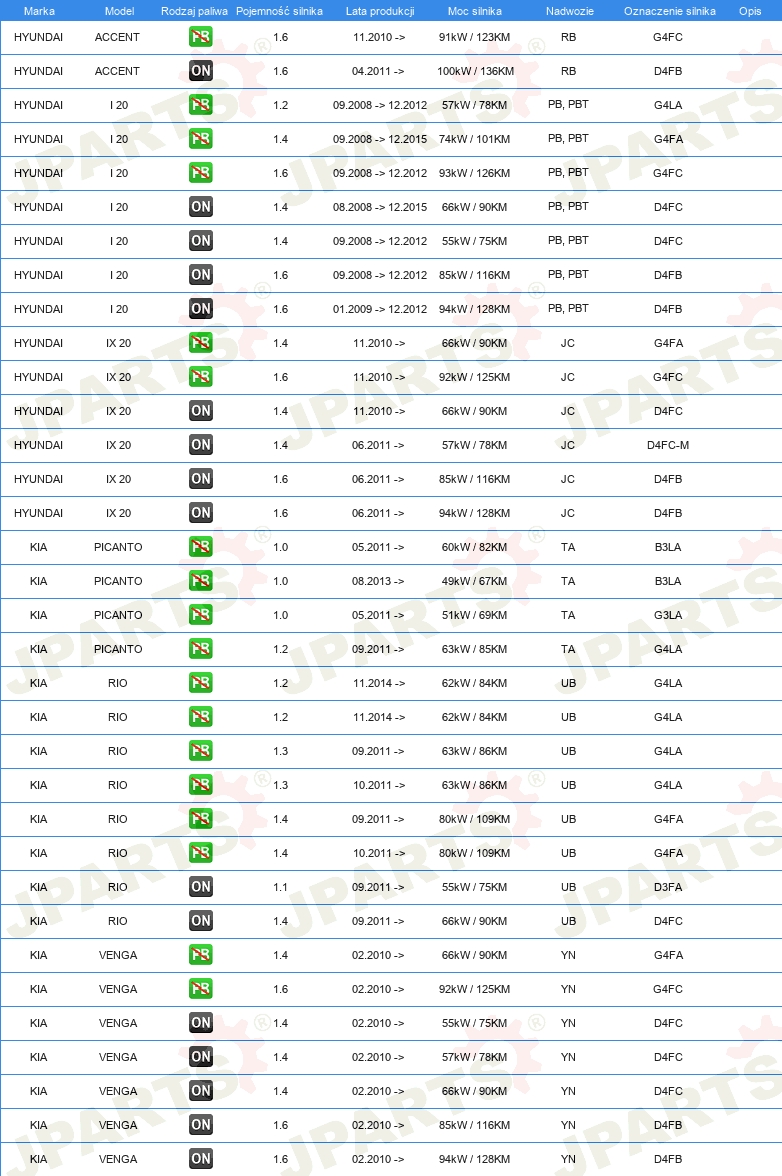The height and width of the screenshot is (1176, 782).
Task: Select the power cell 63kW / 85KM
Action: [x=475, y=649]
